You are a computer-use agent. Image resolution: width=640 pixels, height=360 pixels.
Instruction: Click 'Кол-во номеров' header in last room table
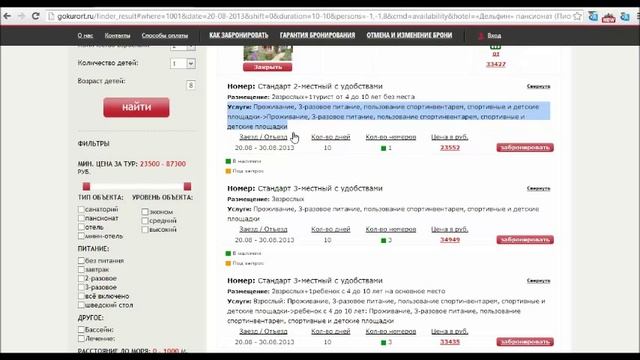coord(391,331)
